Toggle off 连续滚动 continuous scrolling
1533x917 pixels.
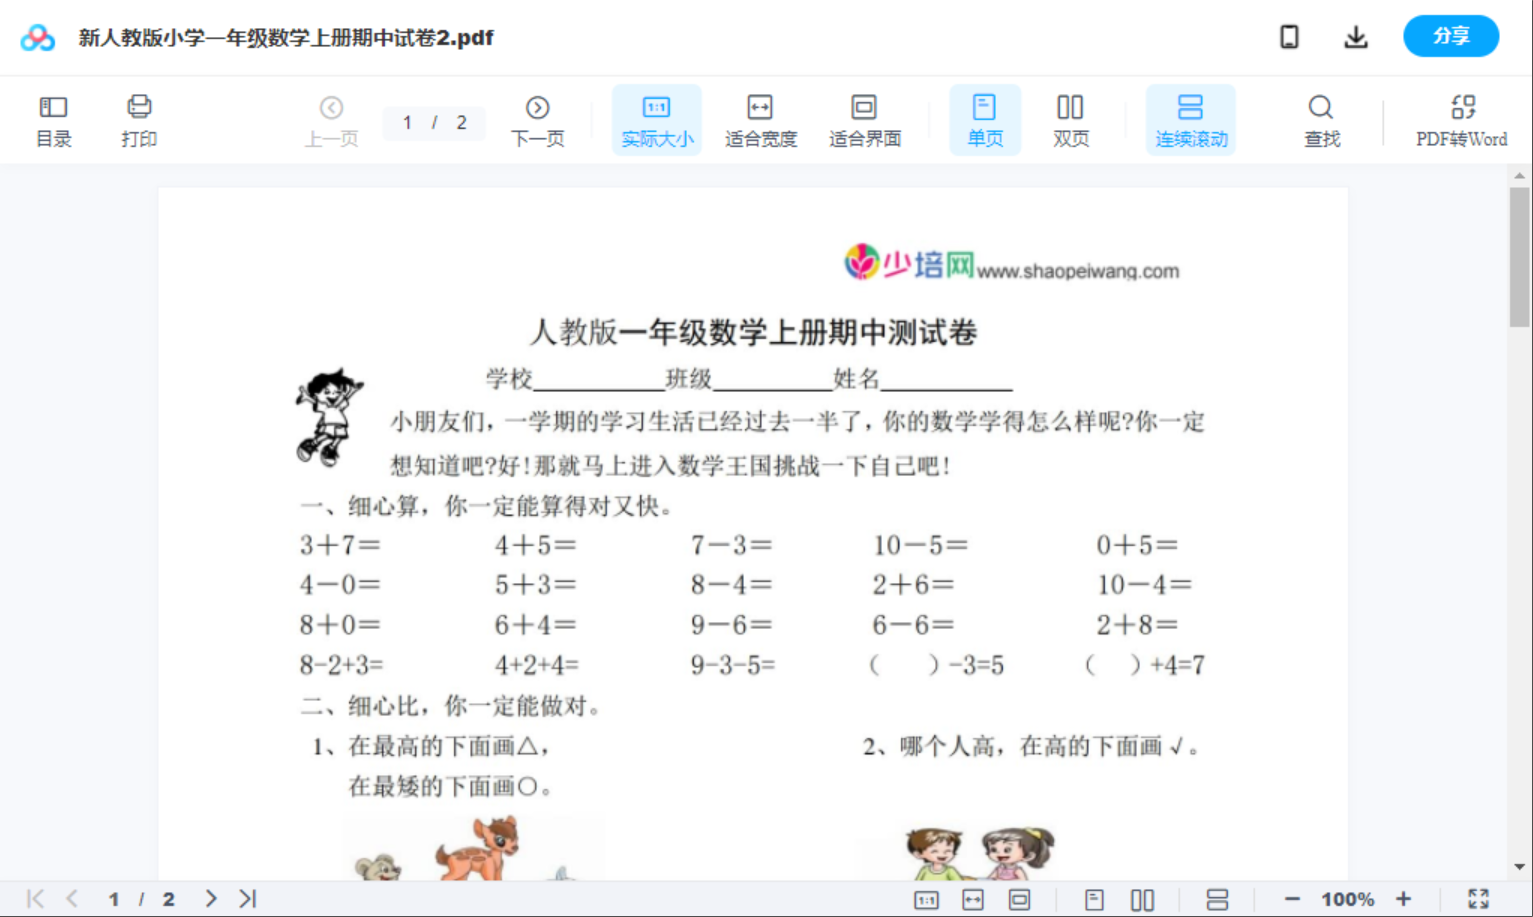(1190, 119)
